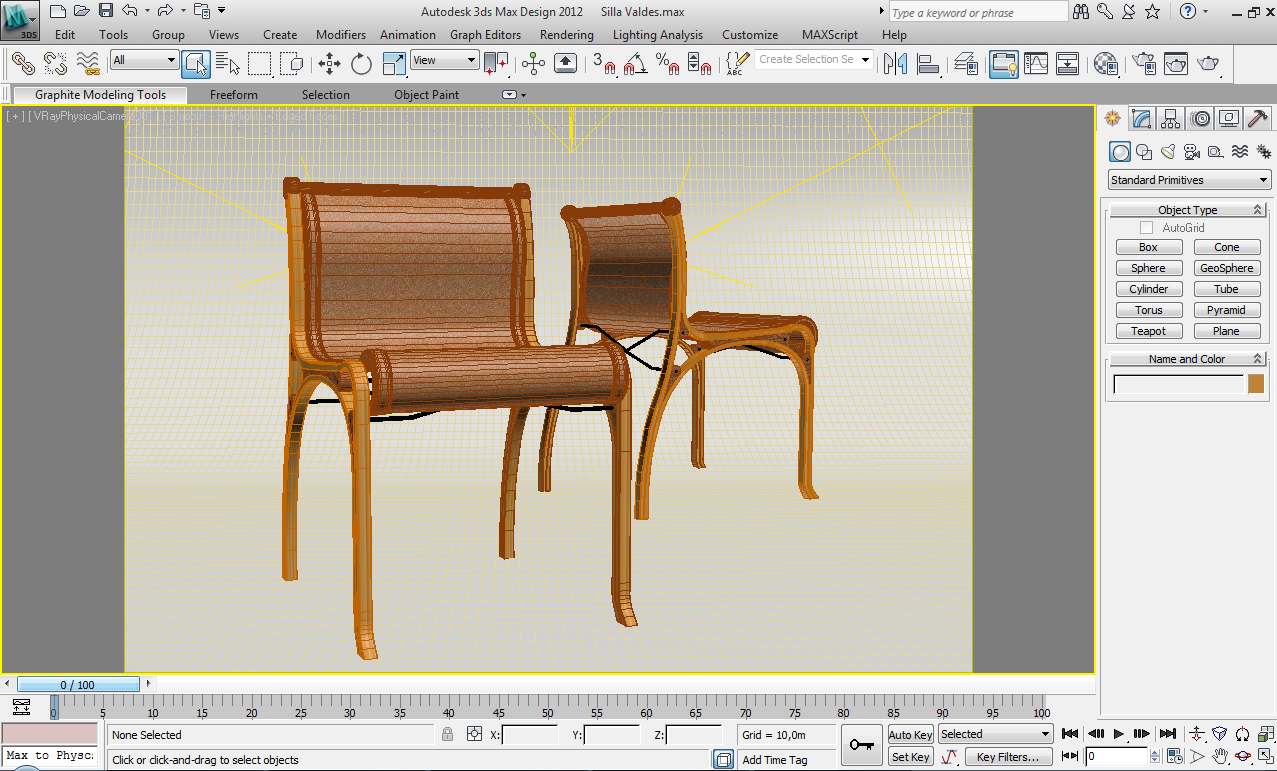This screenshot has height=771, width=1277.
Task: Open the Render Setup icon
Action: [x=1143, y=64]
